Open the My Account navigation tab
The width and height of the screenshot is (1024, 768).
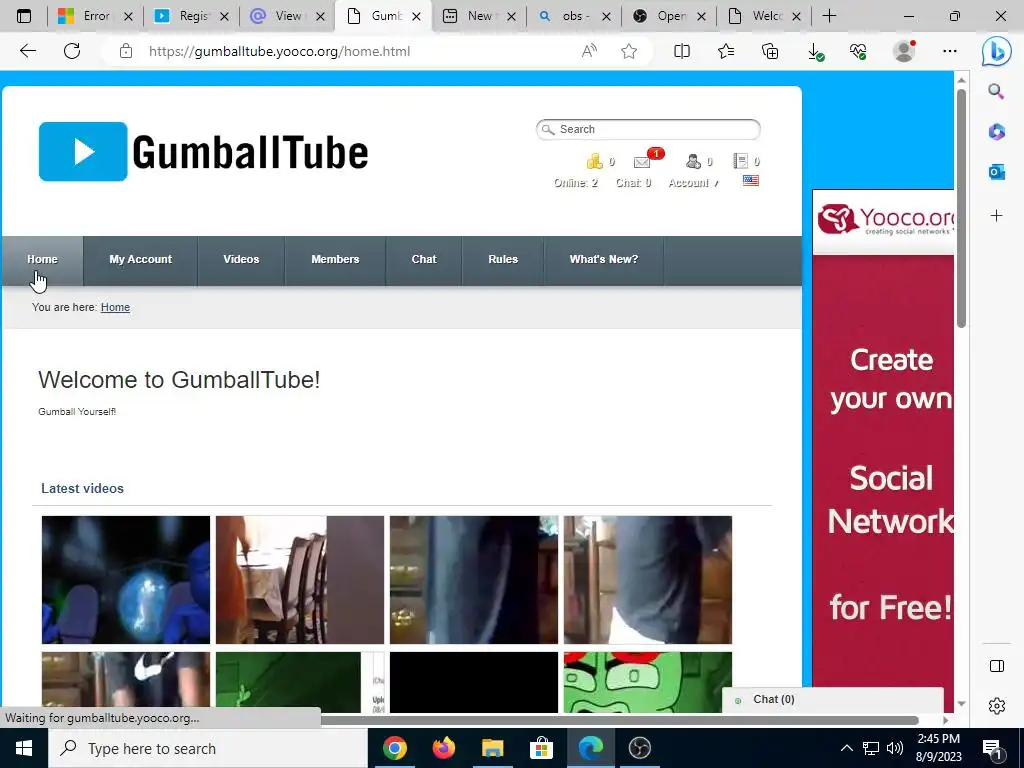(x=140, y=259)
